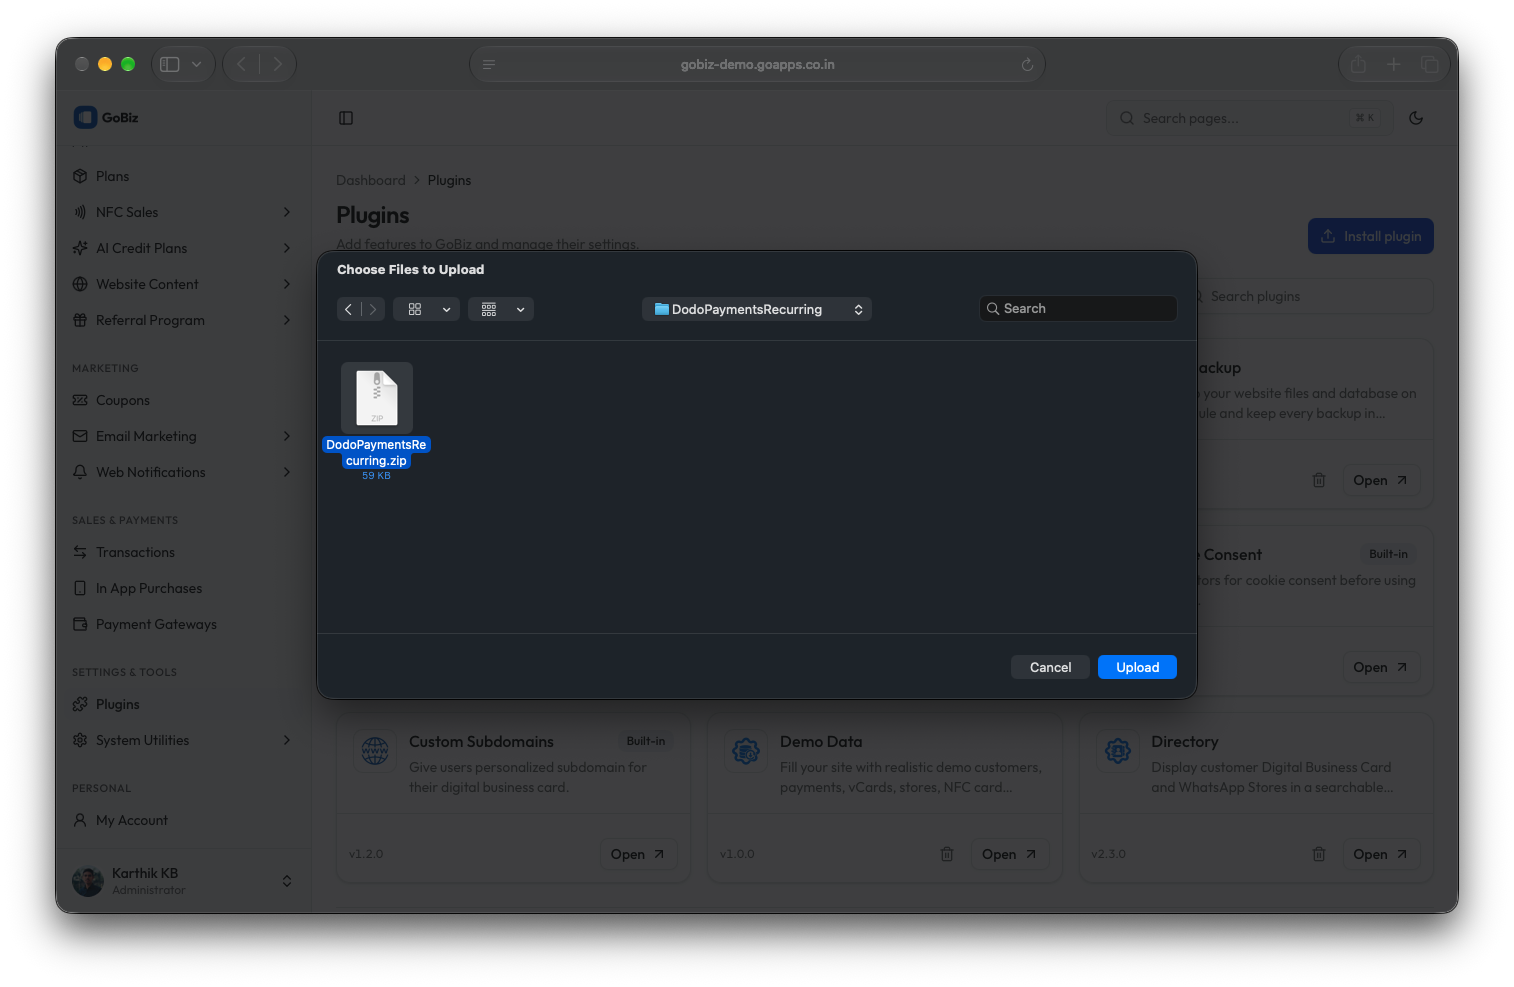Open the DodoPaymentsRecurring folder path dropdown
Viewport: 1514px width, 987px height.
(x=757, y=309)
